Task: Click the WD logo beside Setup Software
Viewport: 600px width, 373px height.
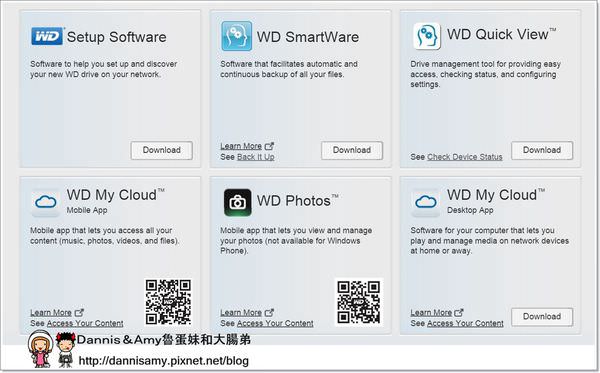Action: click(47, 36)
